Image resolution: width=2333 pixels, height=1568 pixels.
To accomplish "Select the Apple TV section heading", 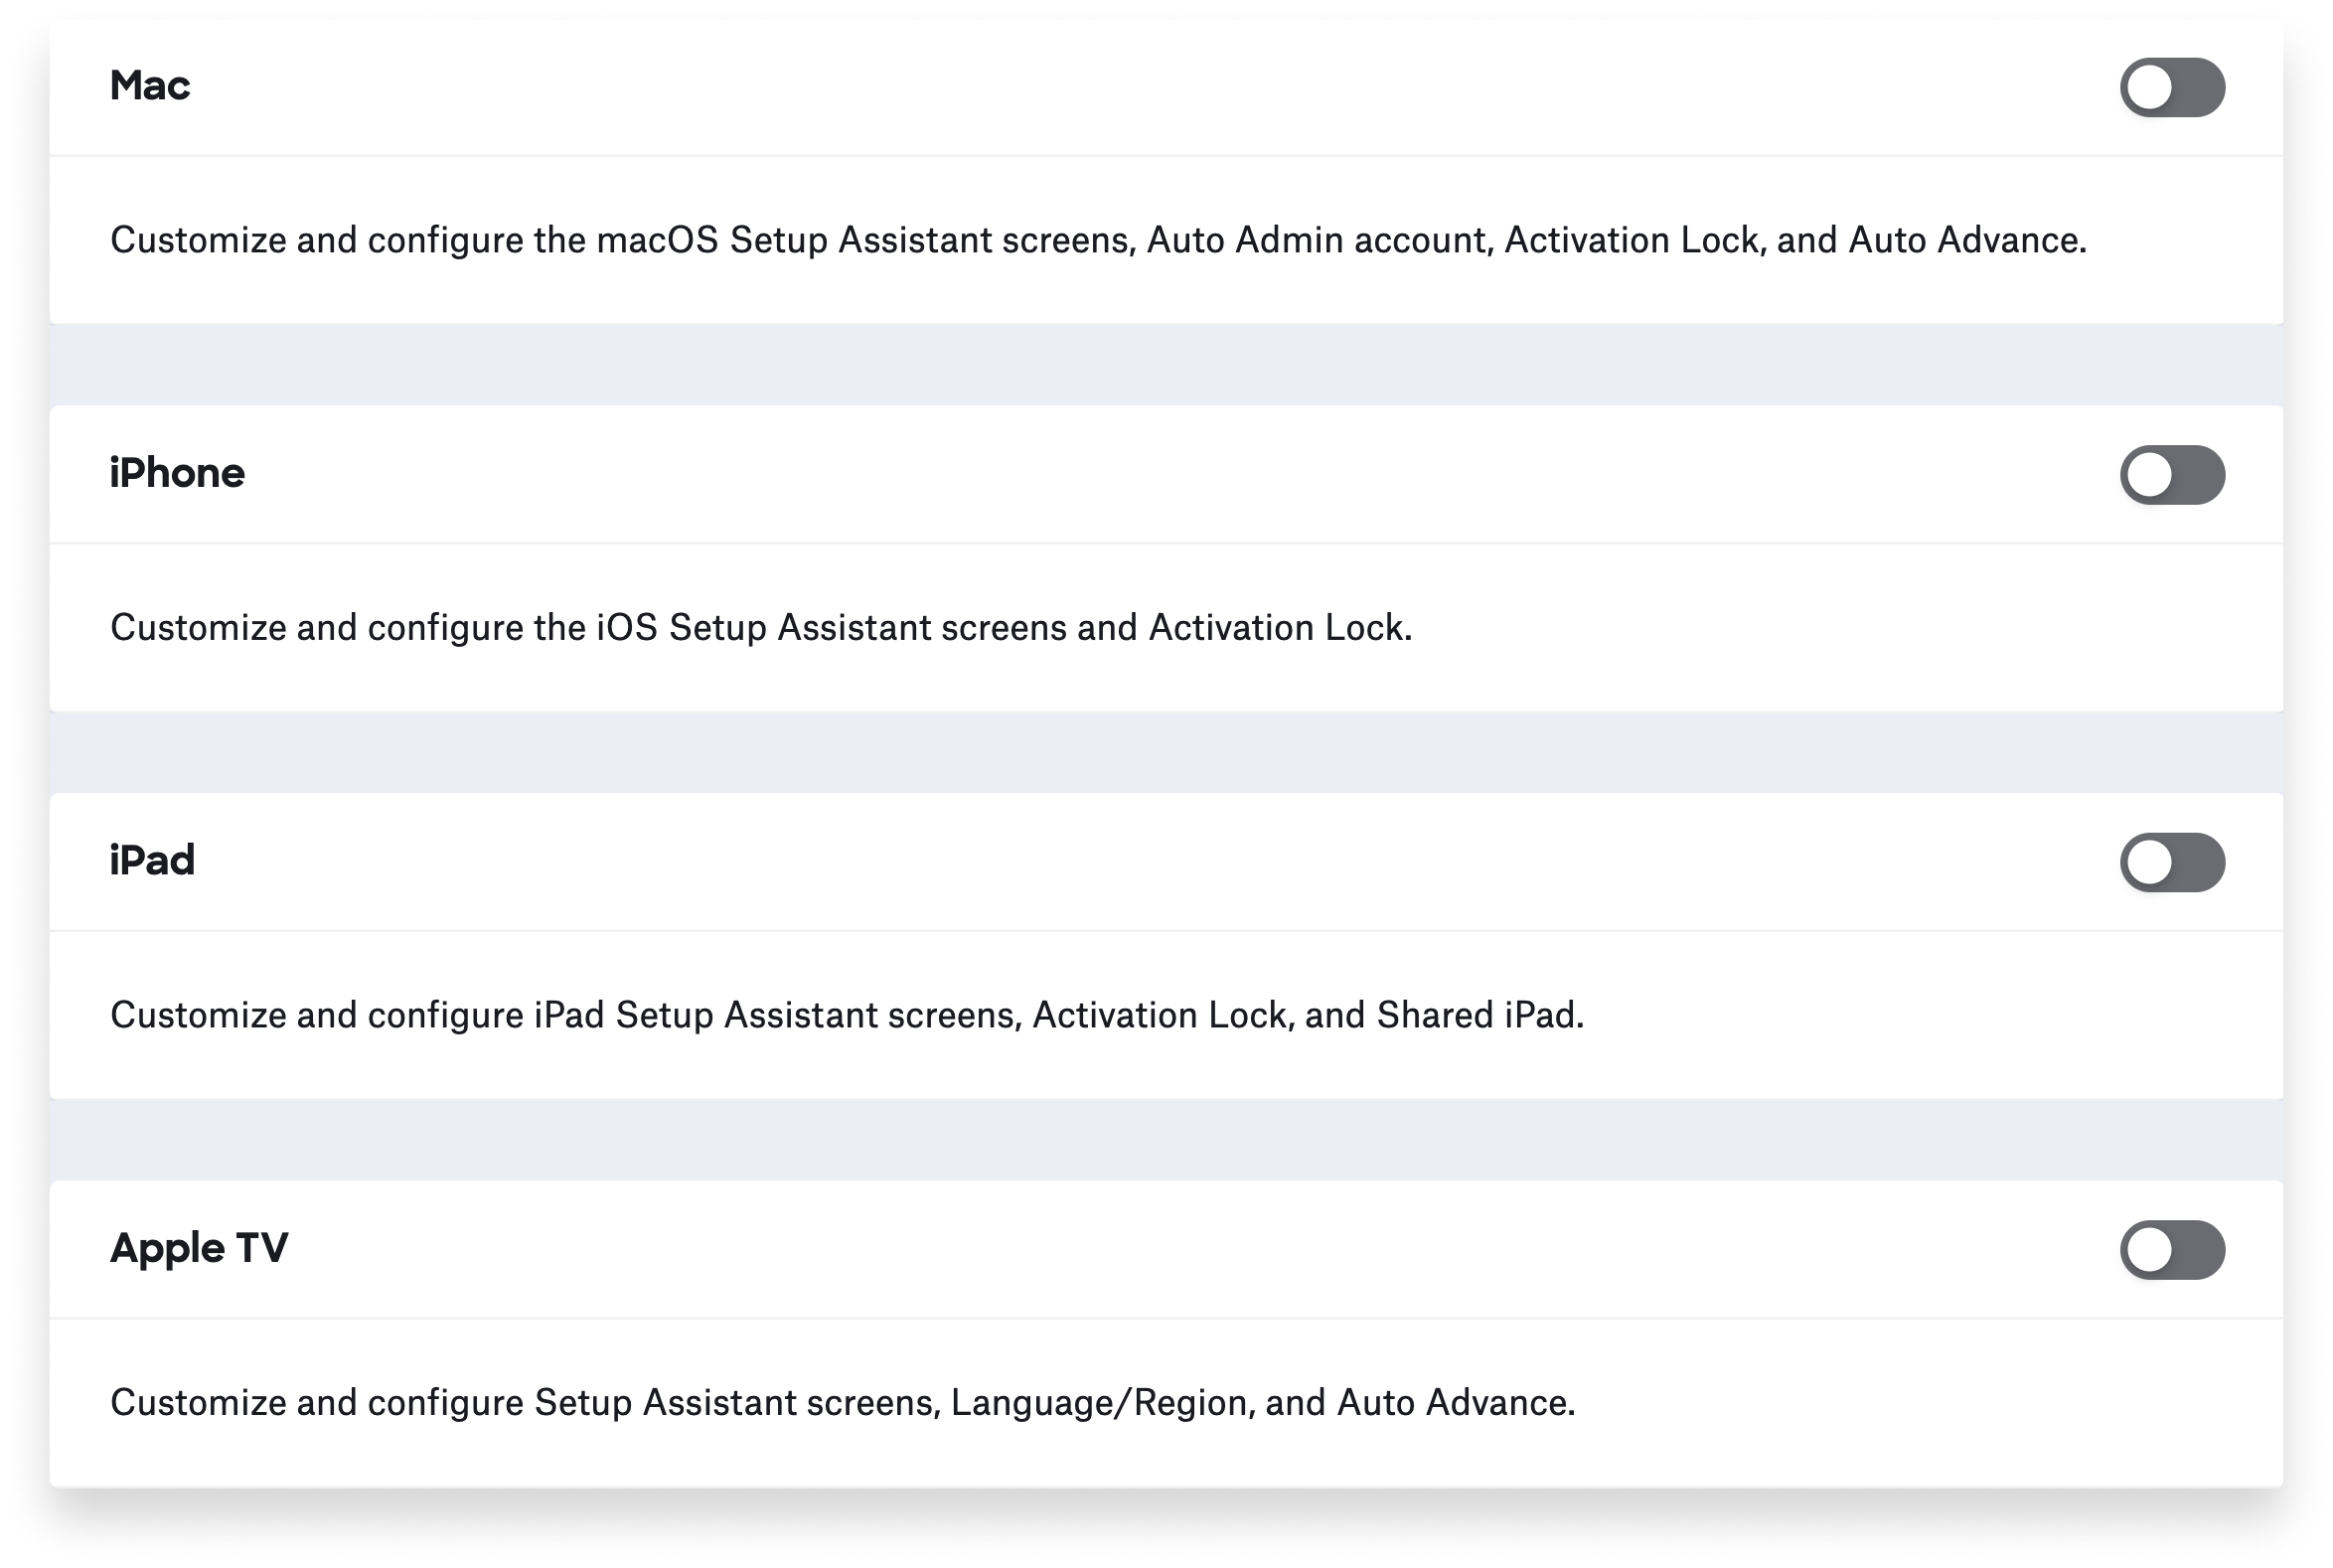I will [199, 1248].
